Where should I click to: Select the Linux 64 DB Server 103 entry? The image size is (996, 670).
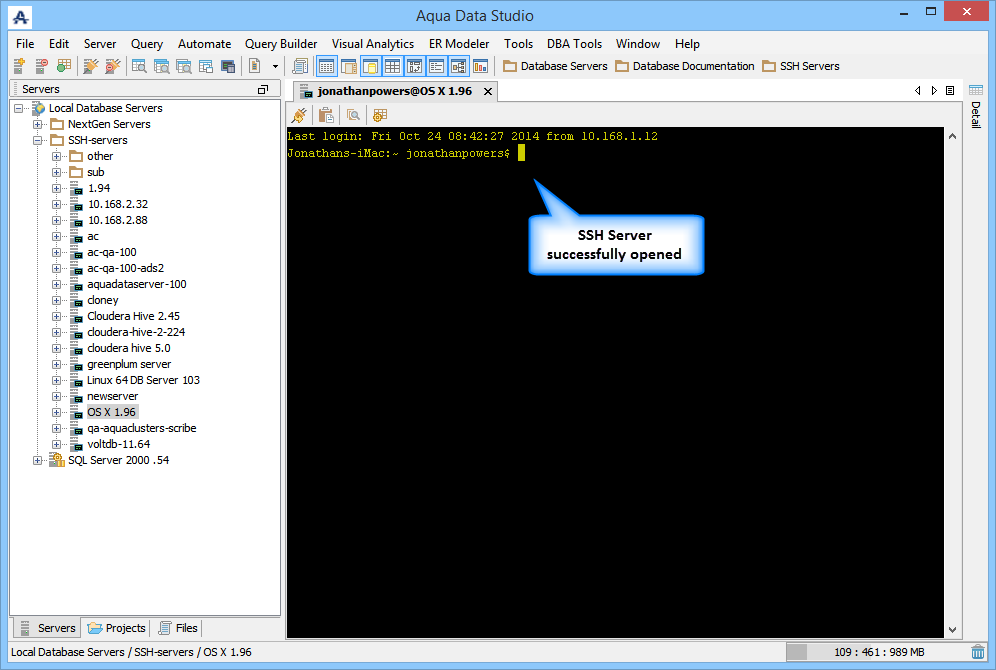[x=143, y=380]
